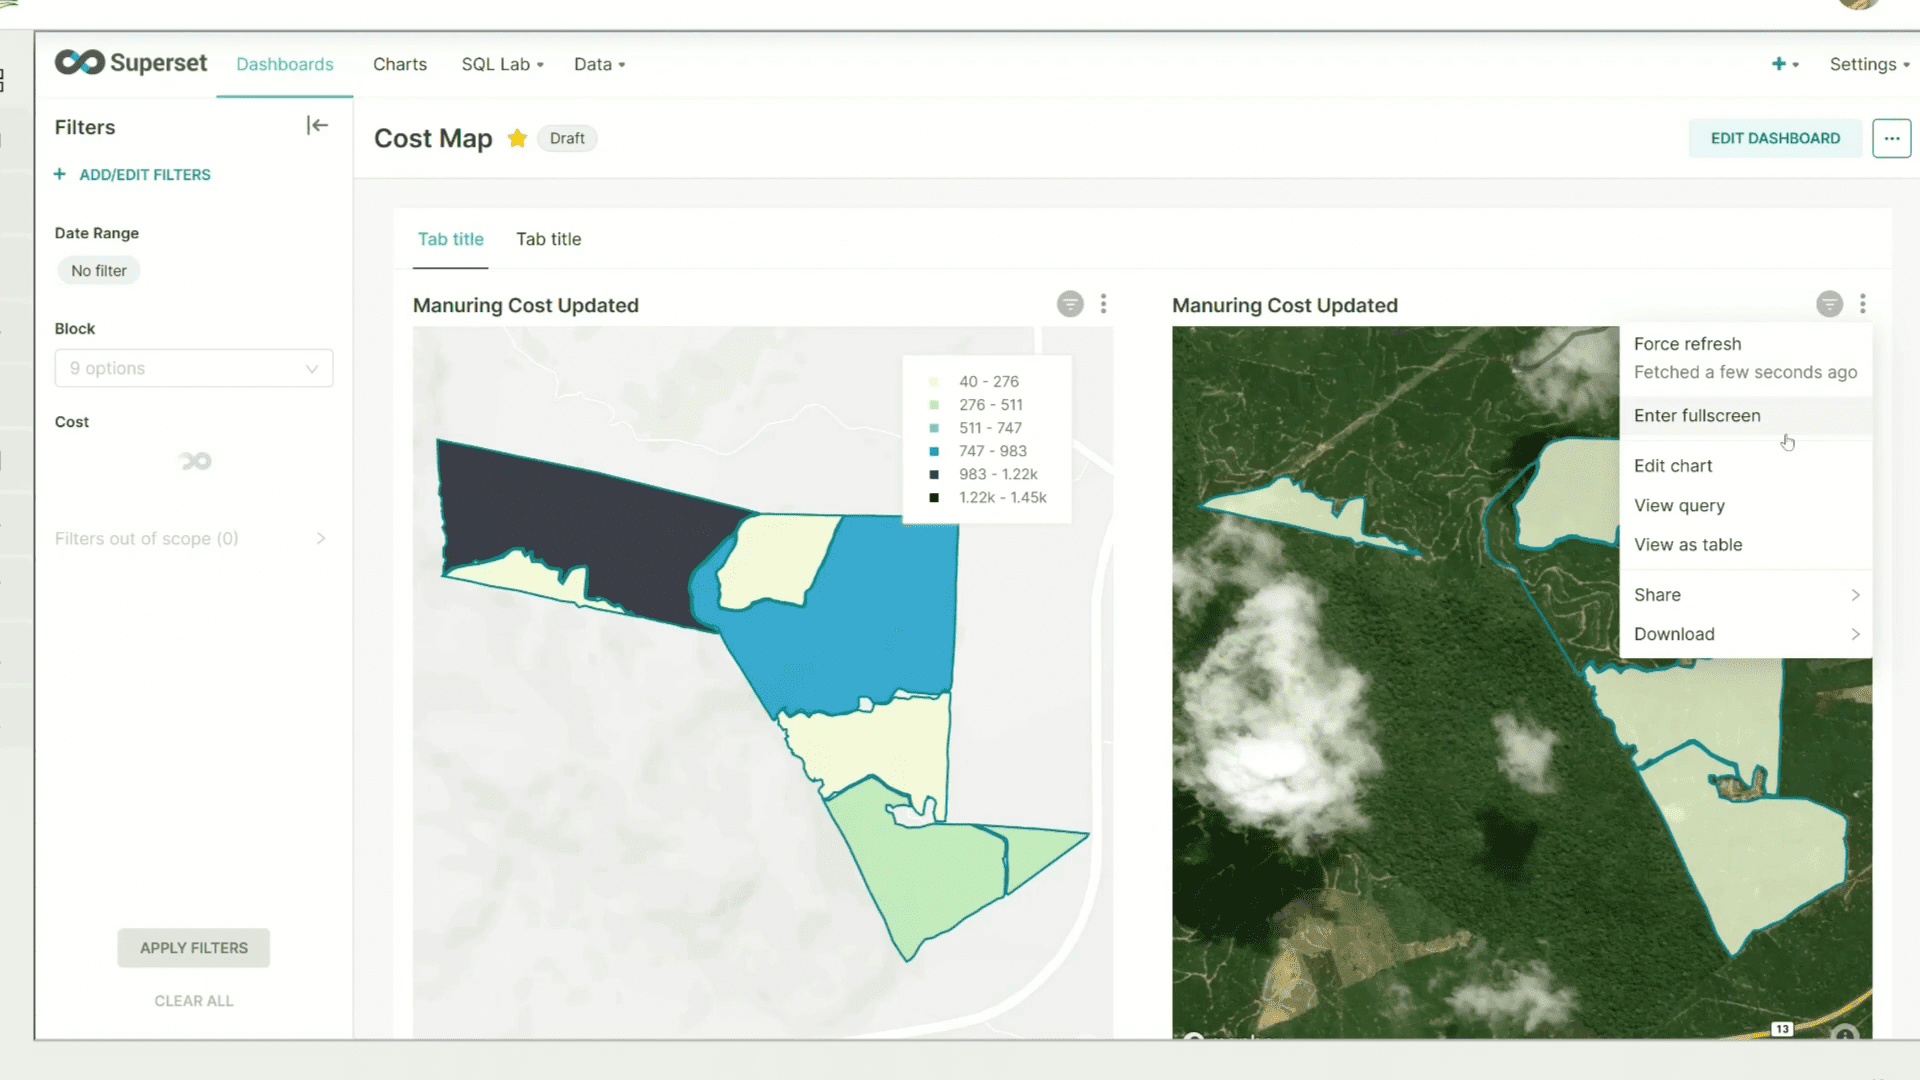Image resolution: width=1920 pixels, height=1080 pixels.
Task: Switch to the second Tab title
Action: tap(548, 239)
